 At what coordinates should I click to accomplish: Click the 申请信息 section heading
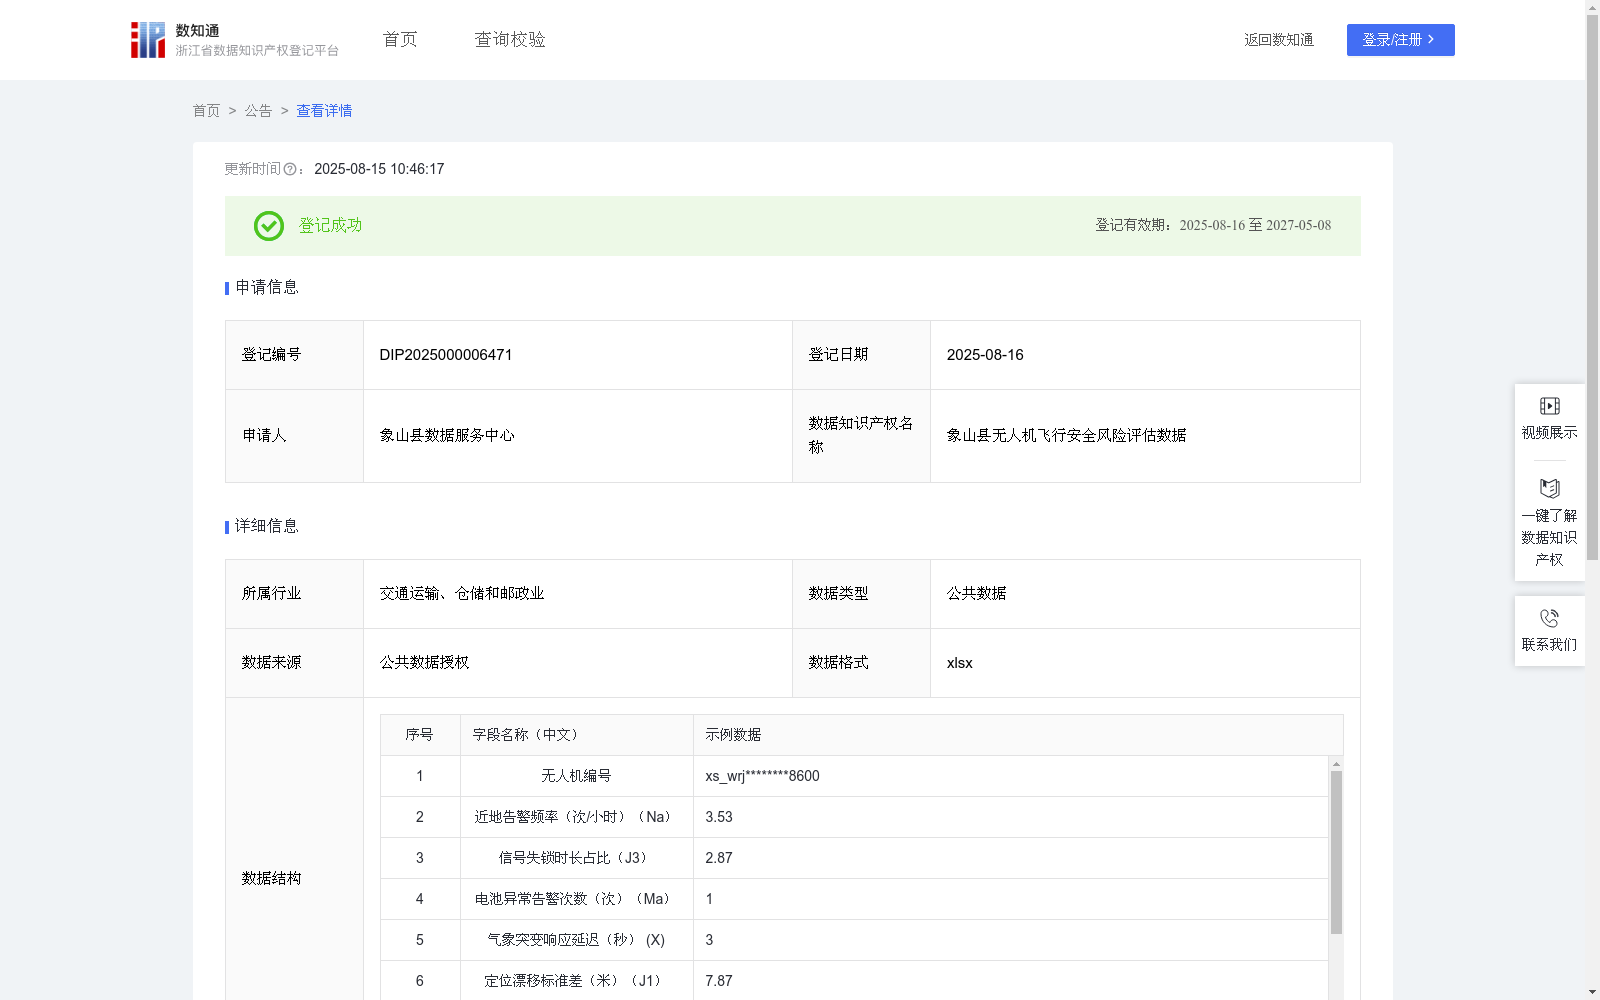(x=267, y=288)
